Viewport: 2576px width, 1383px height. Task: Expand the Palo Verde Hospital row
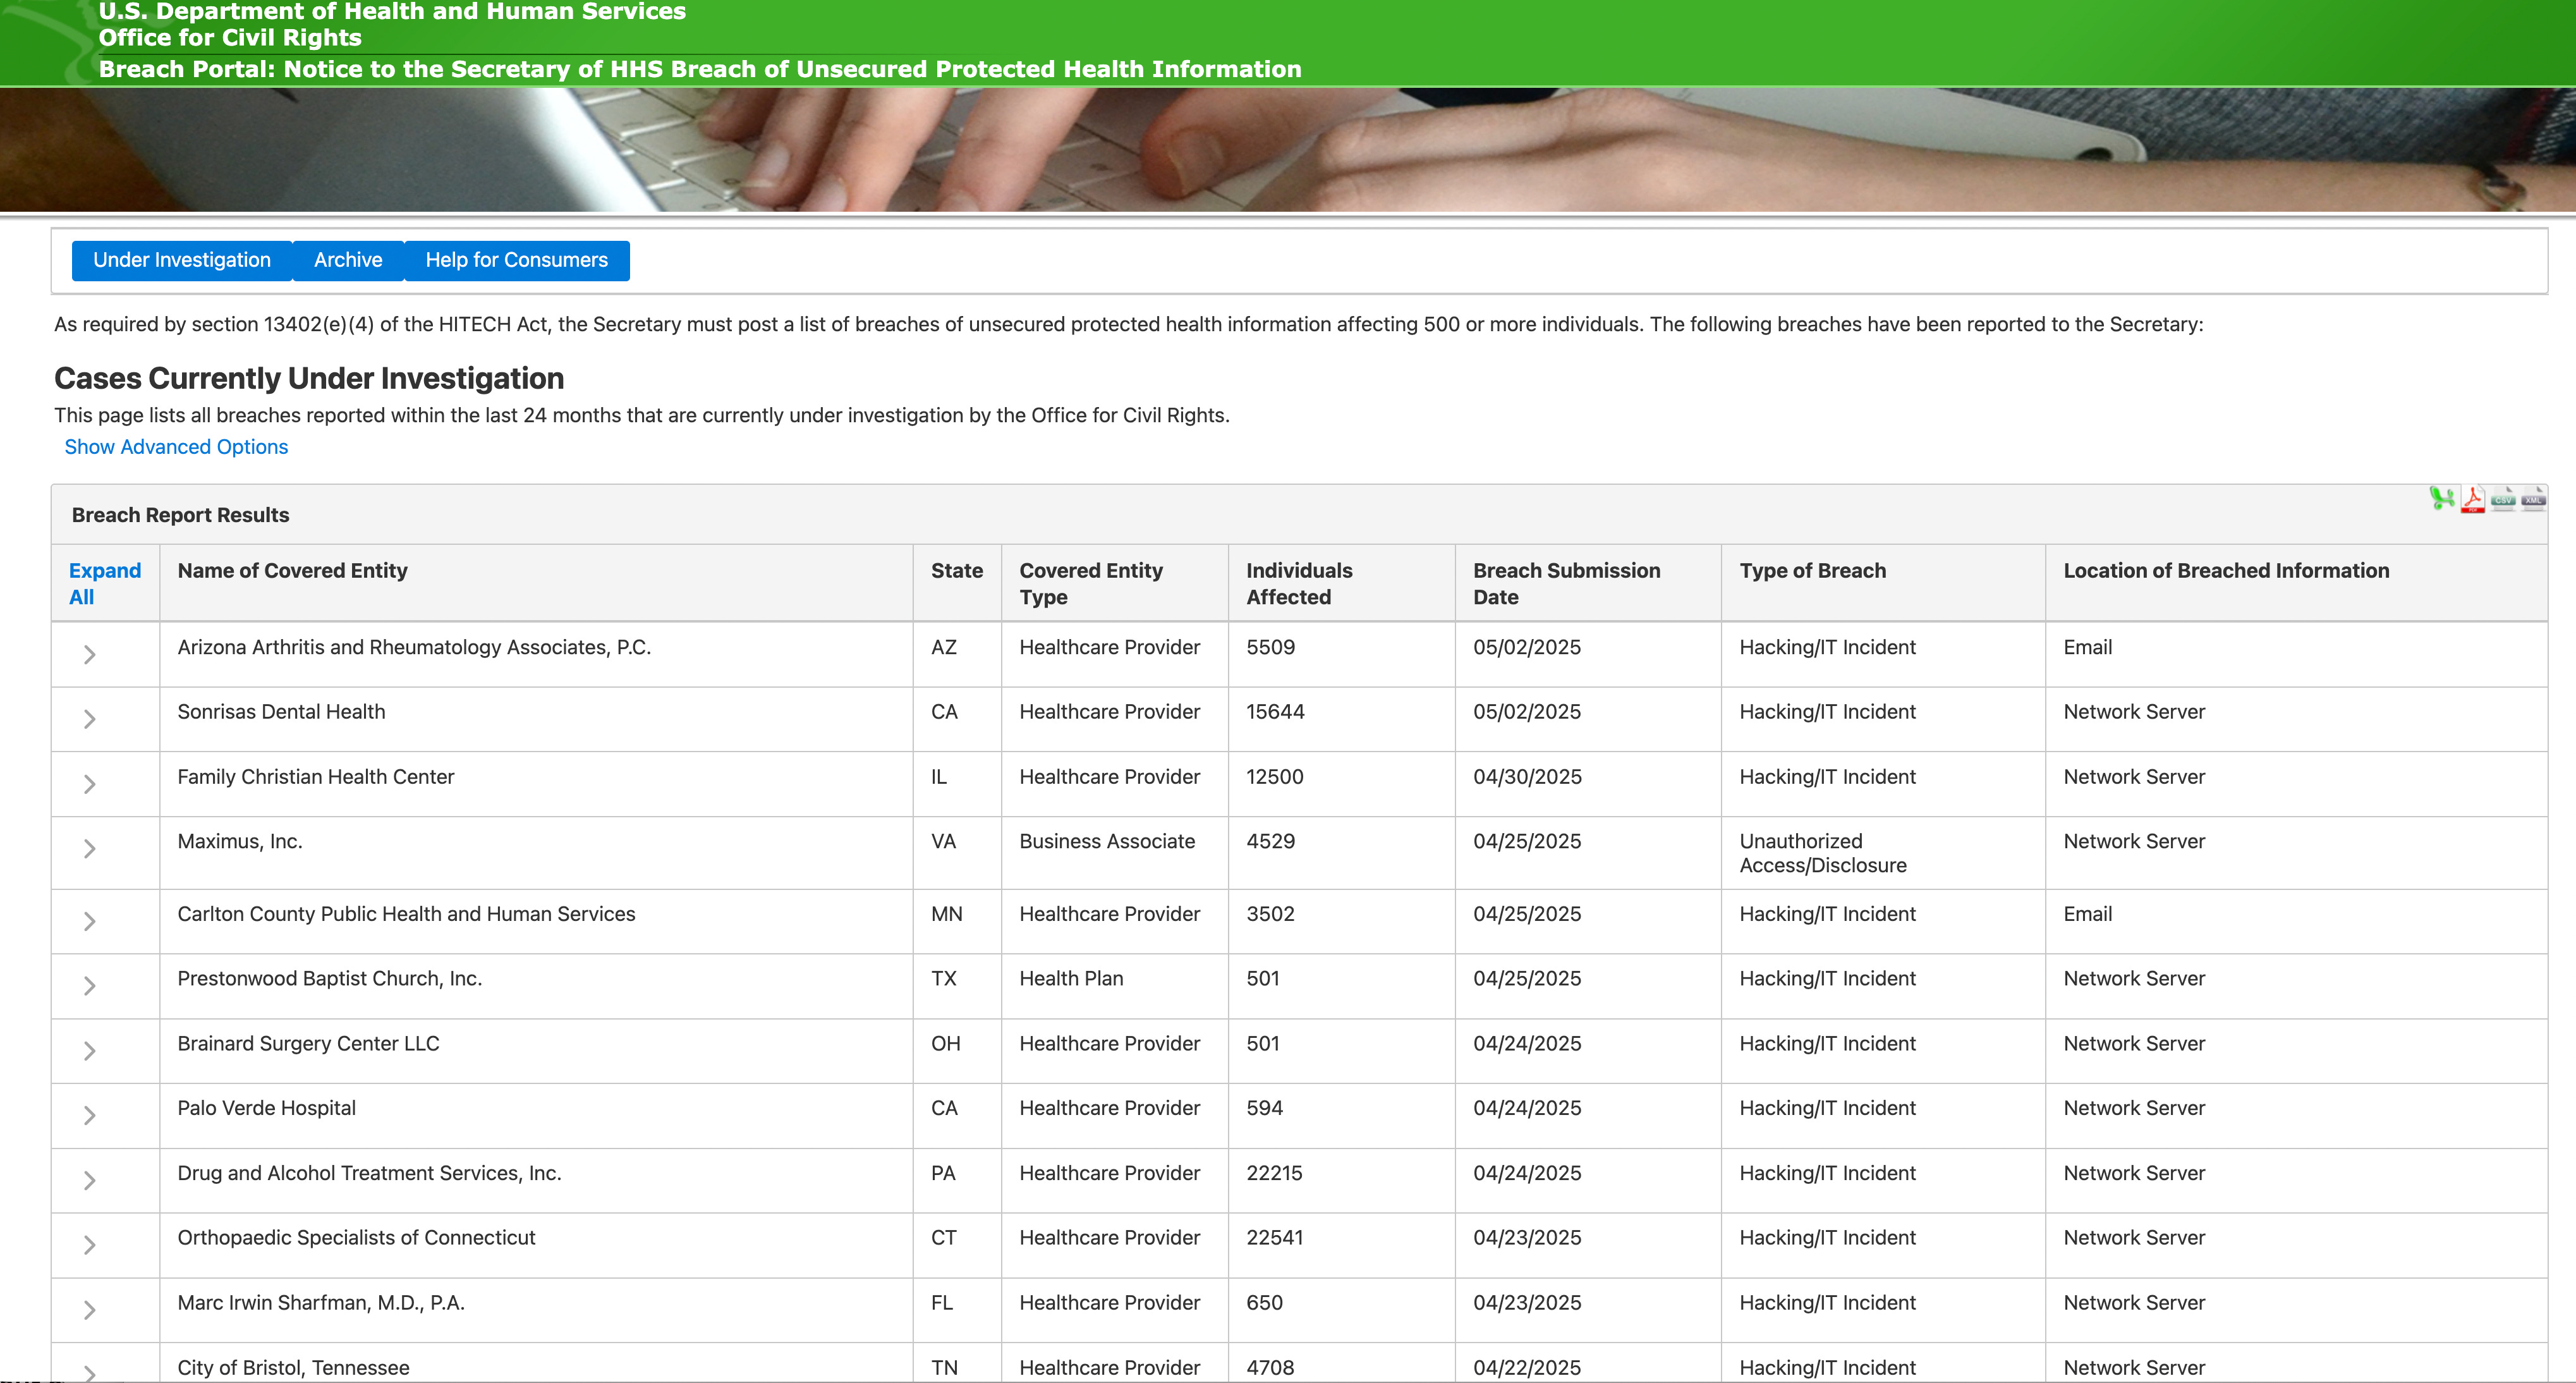89,1115
